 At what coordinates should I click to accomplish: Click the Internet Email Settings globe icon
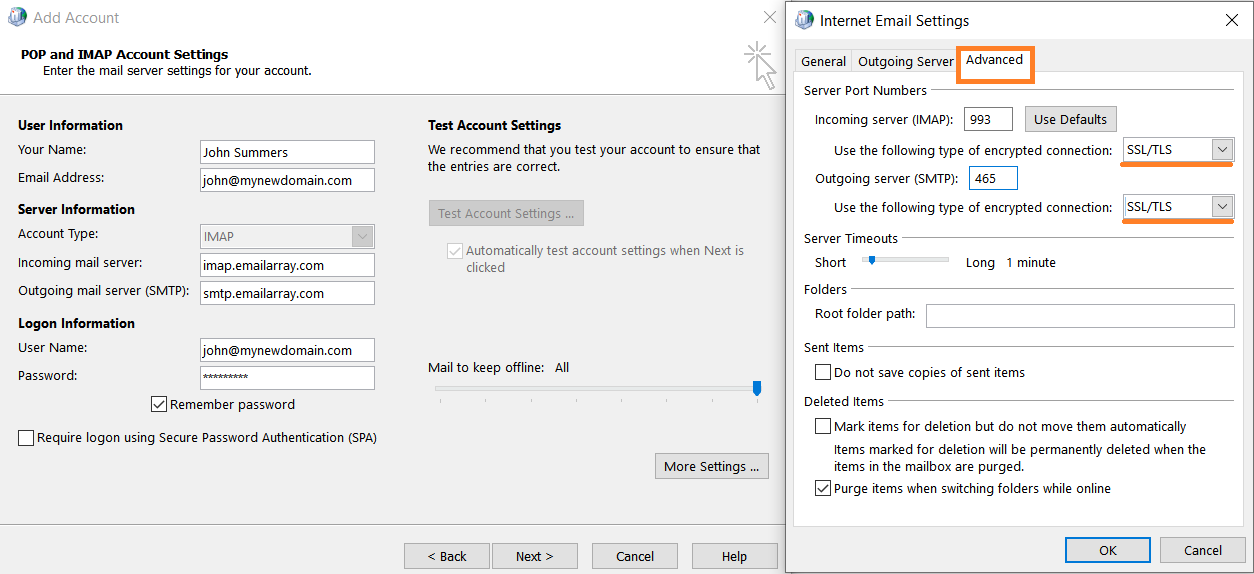804,20
